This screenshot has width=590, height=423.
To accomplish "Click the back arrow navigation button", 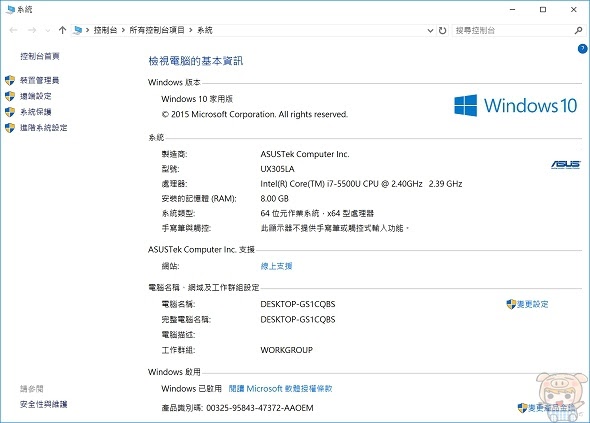I will (x=14, y=30).
